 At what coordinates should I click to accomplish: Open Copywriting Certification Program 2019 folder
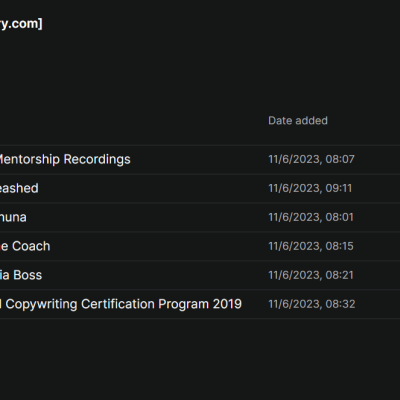(x=121, y=304)
